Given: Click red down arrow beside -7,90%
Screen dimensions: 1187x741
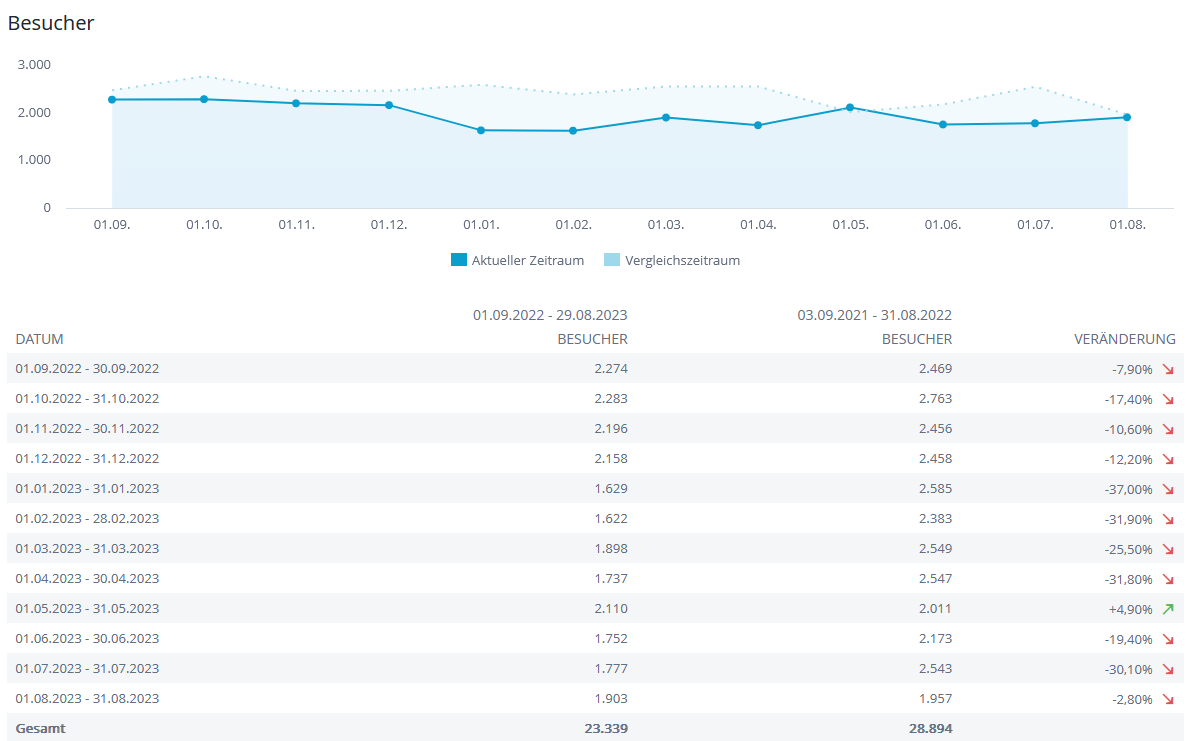Looking at the screenshot, I should point(1167,369).
